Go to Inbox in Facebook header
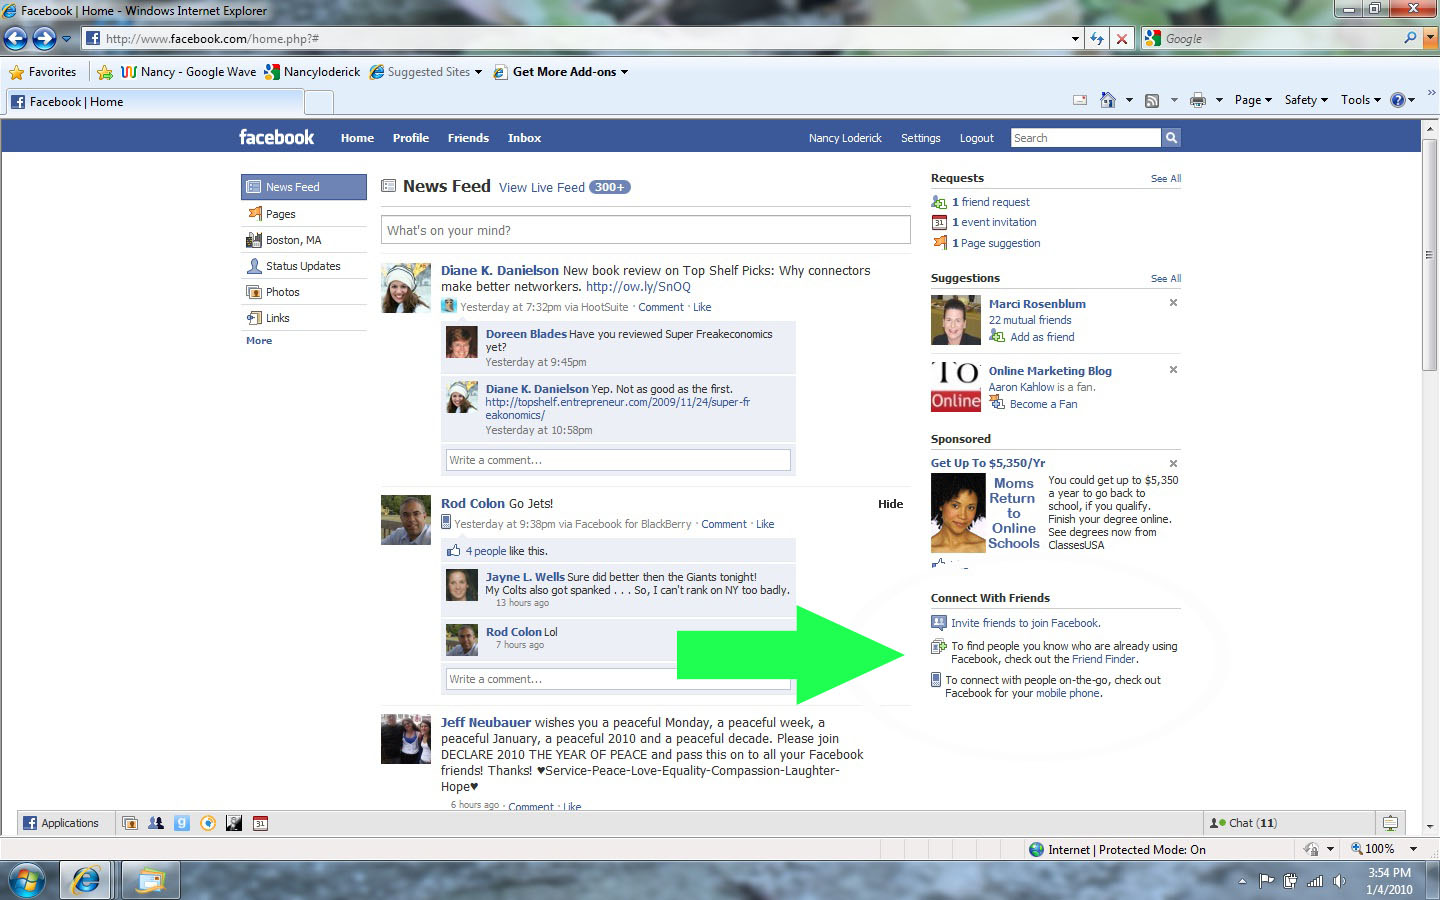The image size is (1440, 900). coord(524,138)
